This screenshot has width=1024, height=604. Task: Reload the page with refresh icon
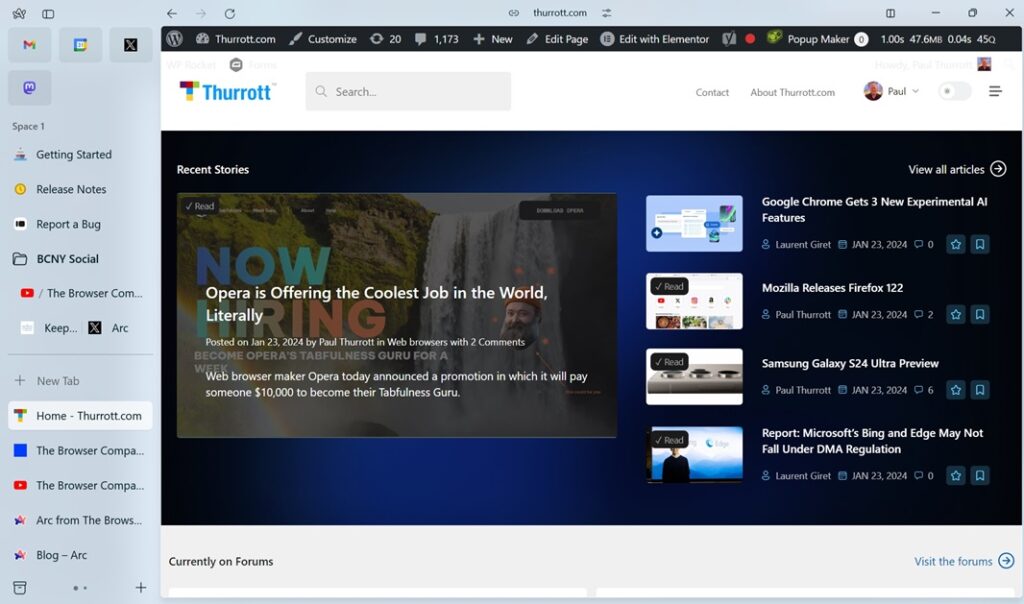(230, 13)
